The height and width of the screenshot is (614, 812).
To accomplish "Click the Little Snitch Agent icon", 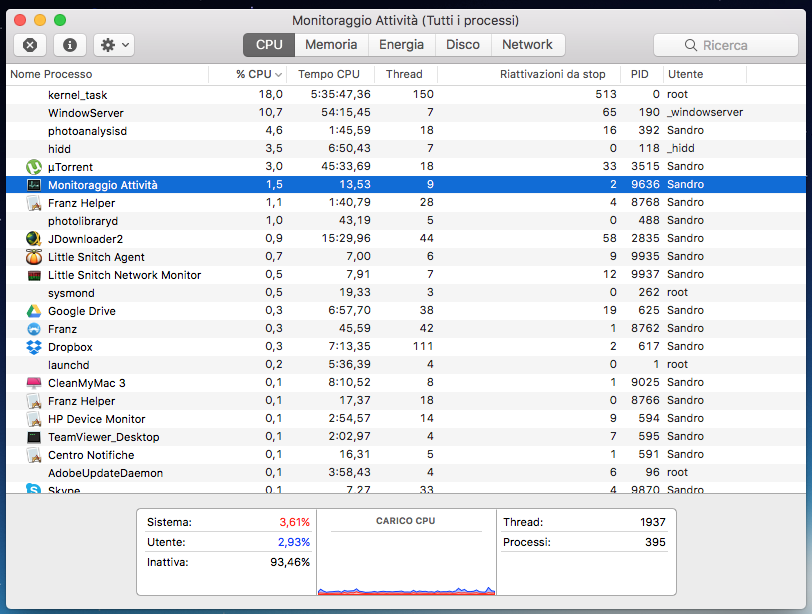I will click(x=34, y=257).
